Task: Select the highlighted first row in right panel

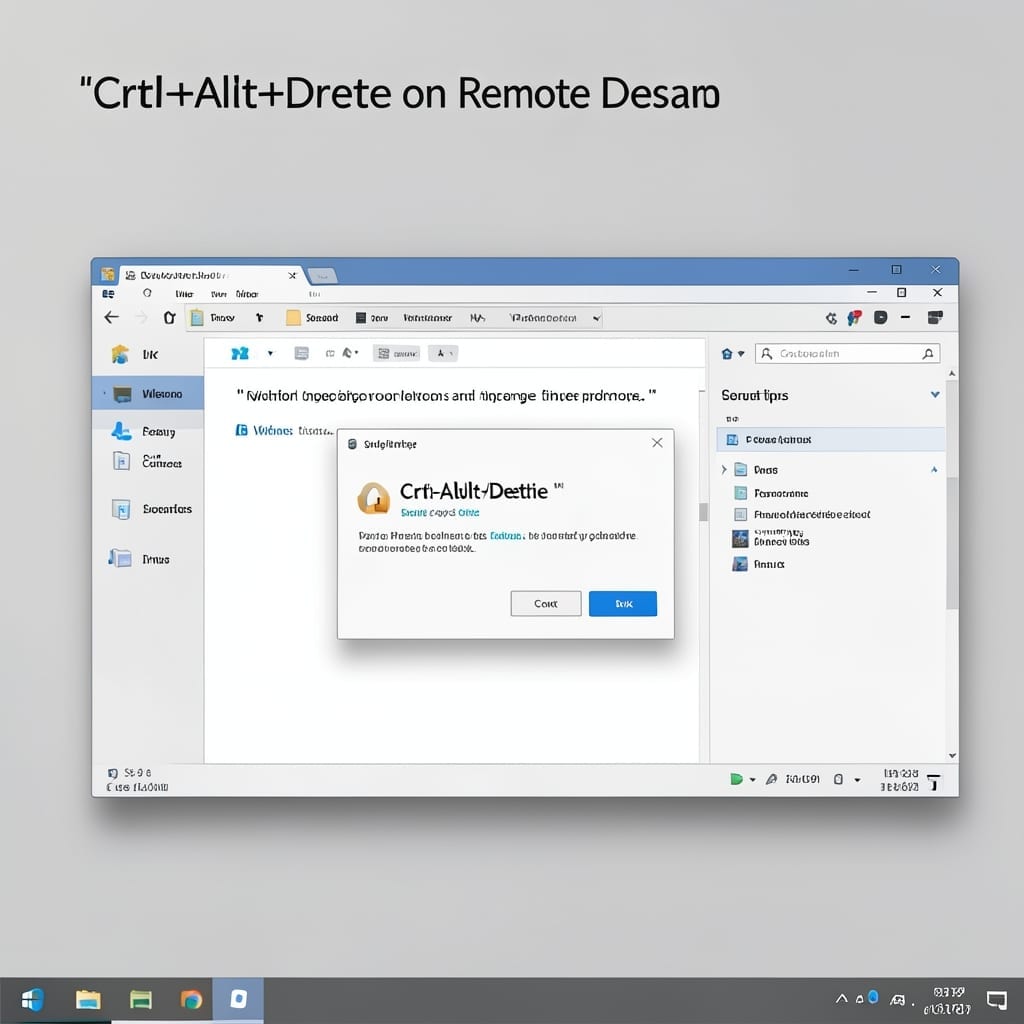Action: pyautogui.click(x=831, y=440)
